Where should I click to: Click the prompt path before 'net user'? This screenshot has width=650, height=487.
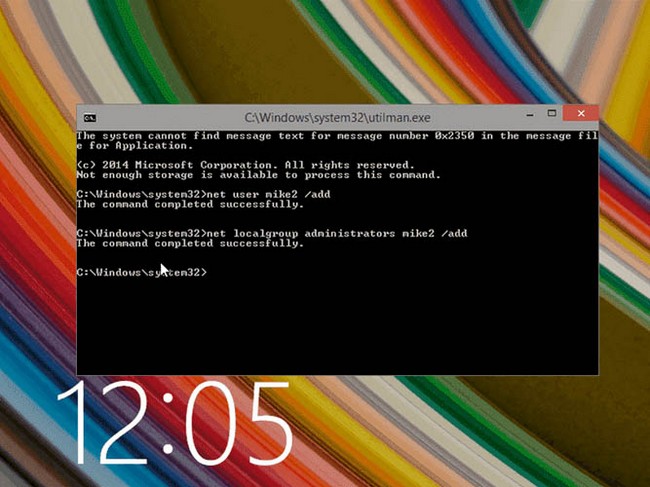click(x=139, y=193)
